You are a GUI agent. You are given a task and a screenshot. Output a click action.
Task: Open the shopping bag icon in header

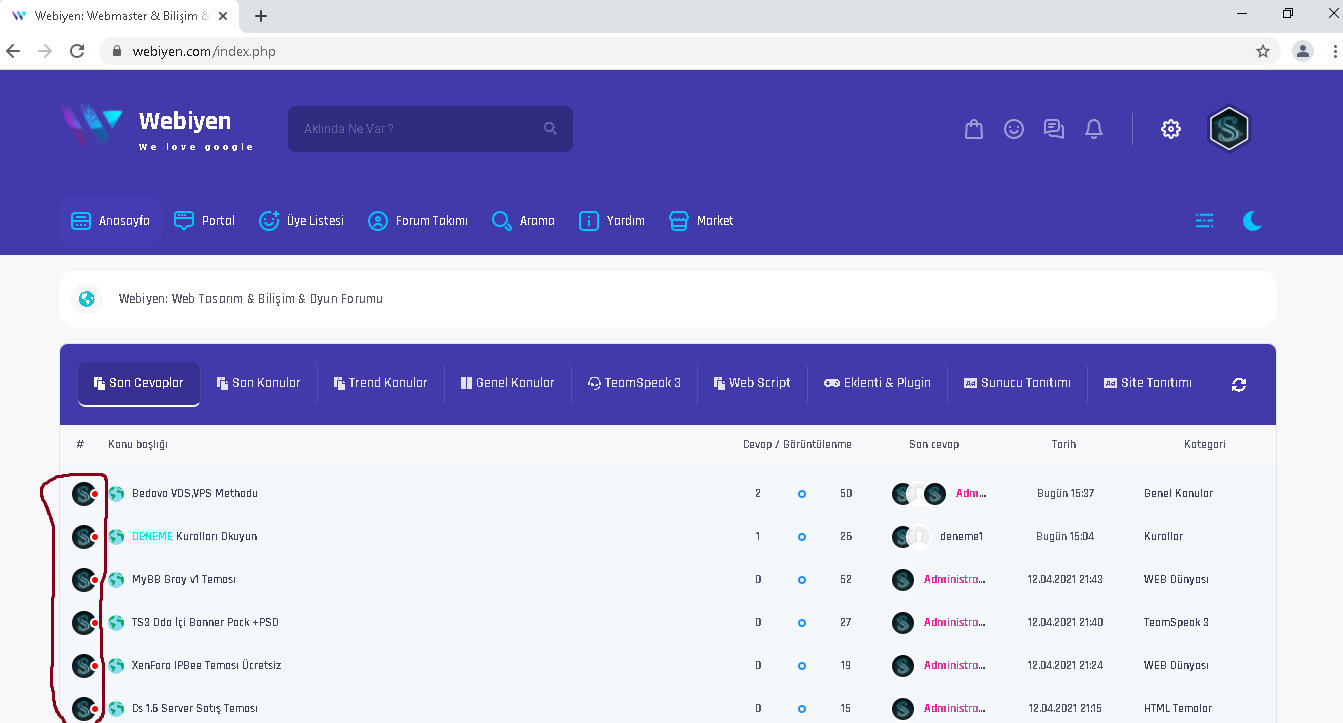(974, 129)
